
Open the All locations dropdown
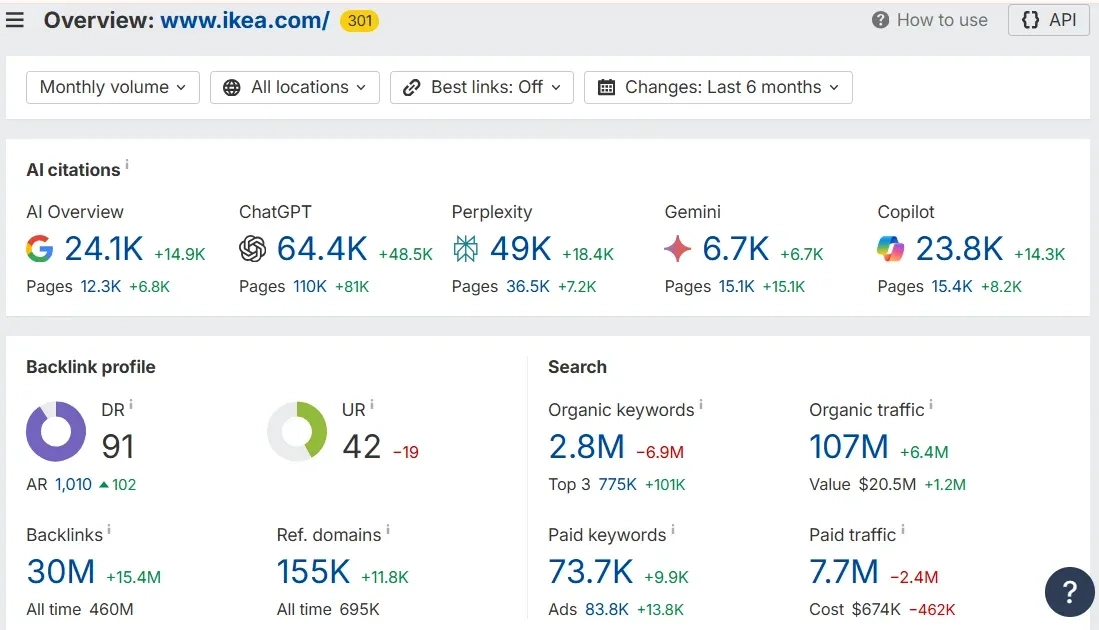point(295,88)
